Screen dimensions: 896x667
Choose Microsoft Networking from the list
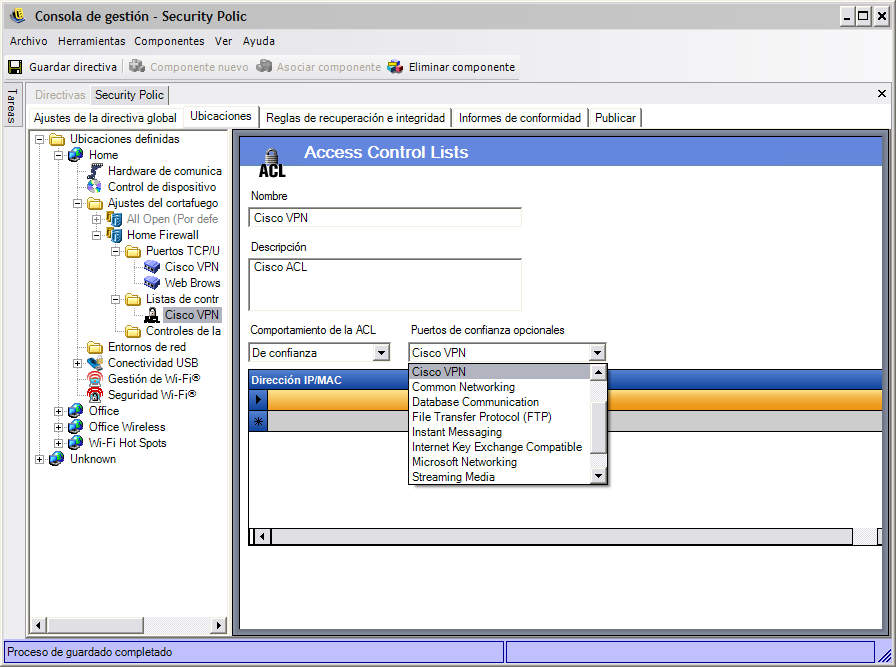(x=464, y=462)
